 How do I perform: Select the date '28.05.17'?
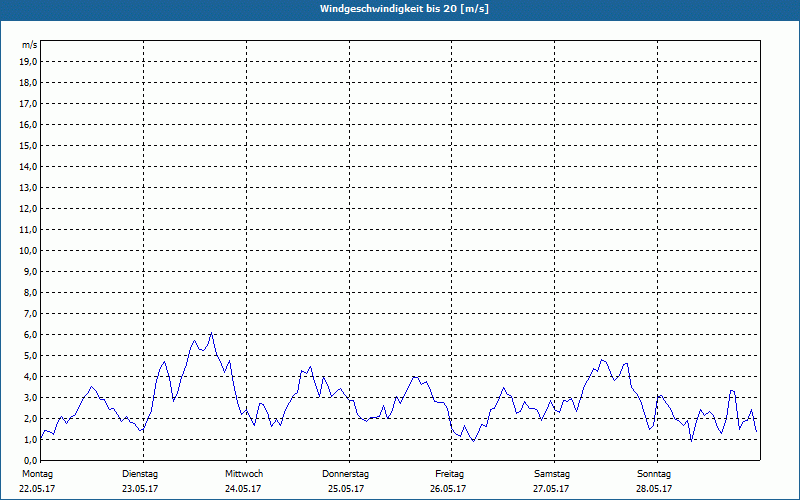[654, 489]
